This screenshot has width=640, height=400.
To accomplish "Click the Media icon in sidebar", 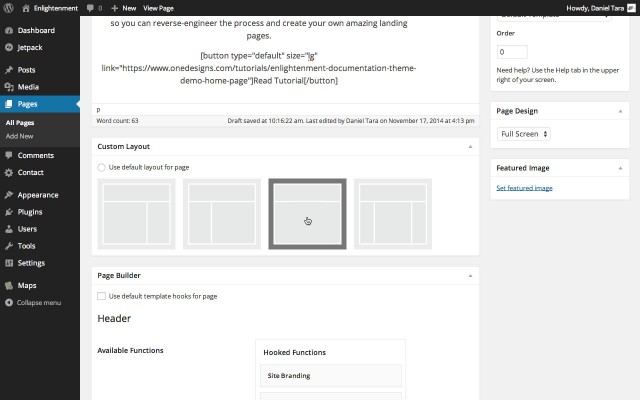I will (9, 87).
